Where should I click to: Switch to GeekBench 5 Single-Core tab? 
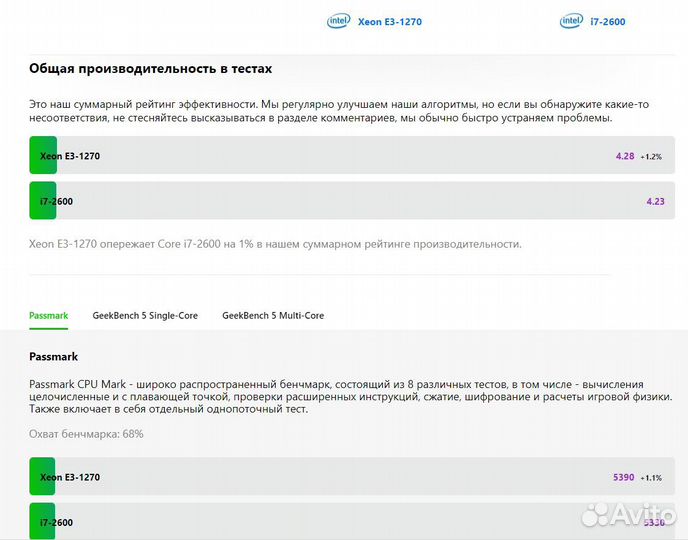click(x=145, y=315)
